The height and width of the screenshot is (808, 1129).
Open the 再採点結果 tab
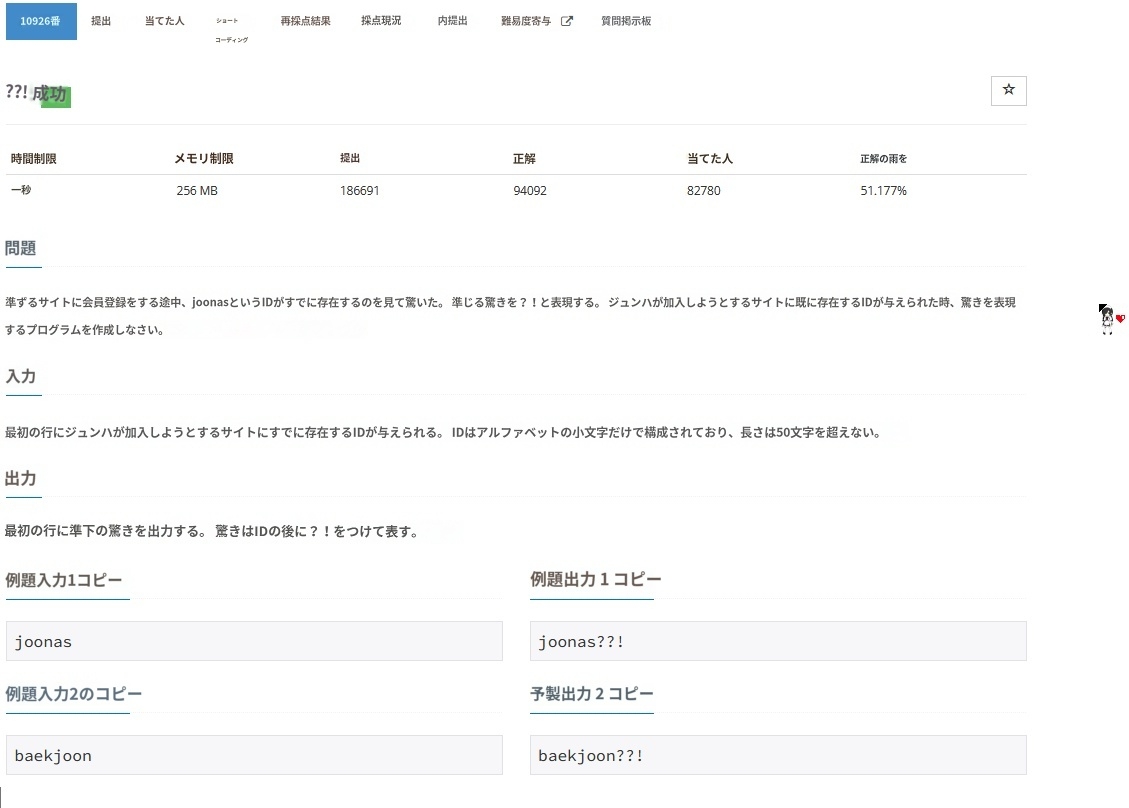click(x=305, y=21)
